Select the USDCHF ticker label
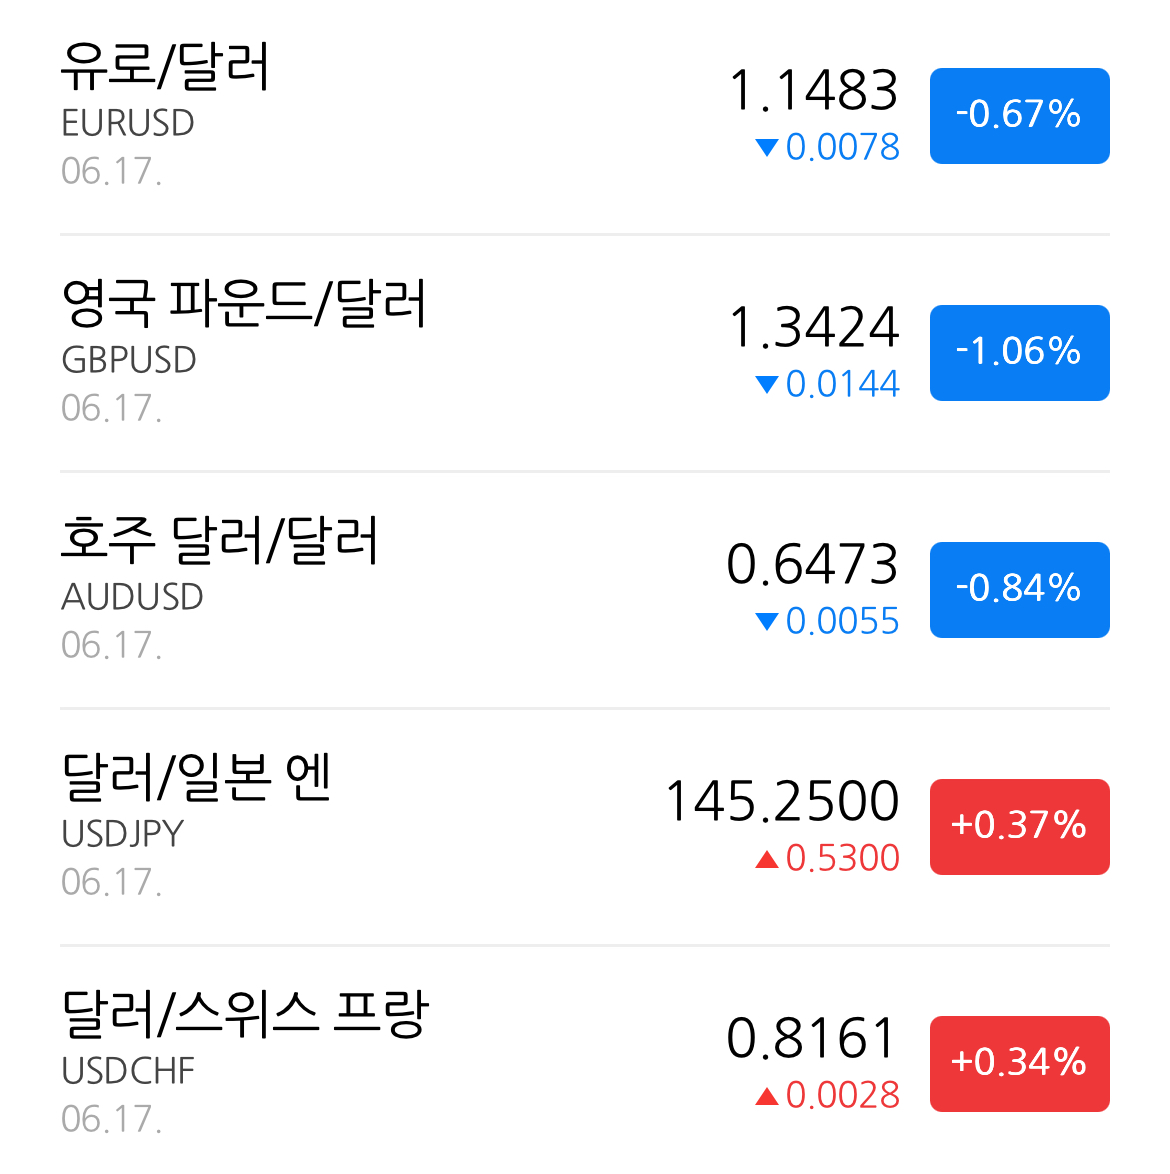Image resolution: width=1170 pixels, height=1174 pixels. point(128,1071)
